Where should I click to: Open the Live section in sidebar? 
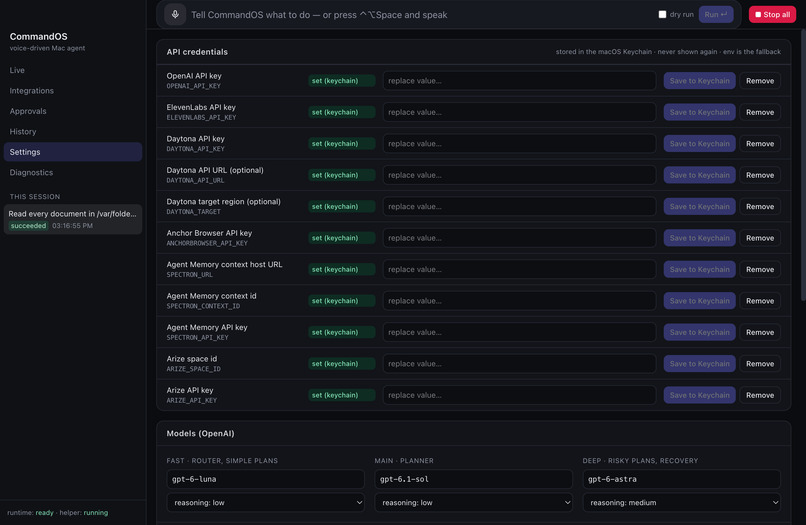tap(72, 70)
